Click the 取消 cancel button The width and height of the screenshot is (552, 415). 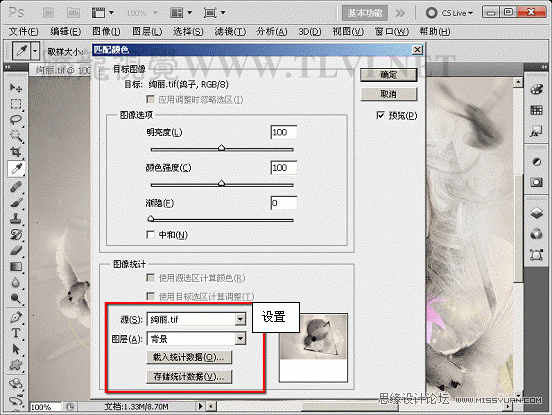click(389, 94)
